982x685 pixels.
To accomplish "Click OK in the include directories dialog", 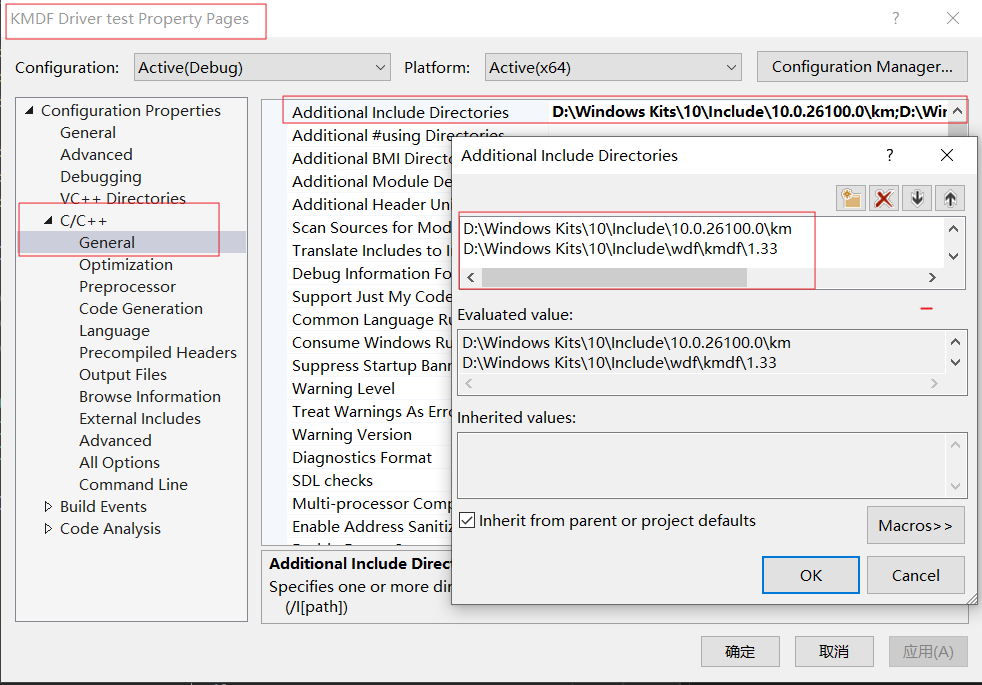I will pyautogui.click(x=810, y=575).
